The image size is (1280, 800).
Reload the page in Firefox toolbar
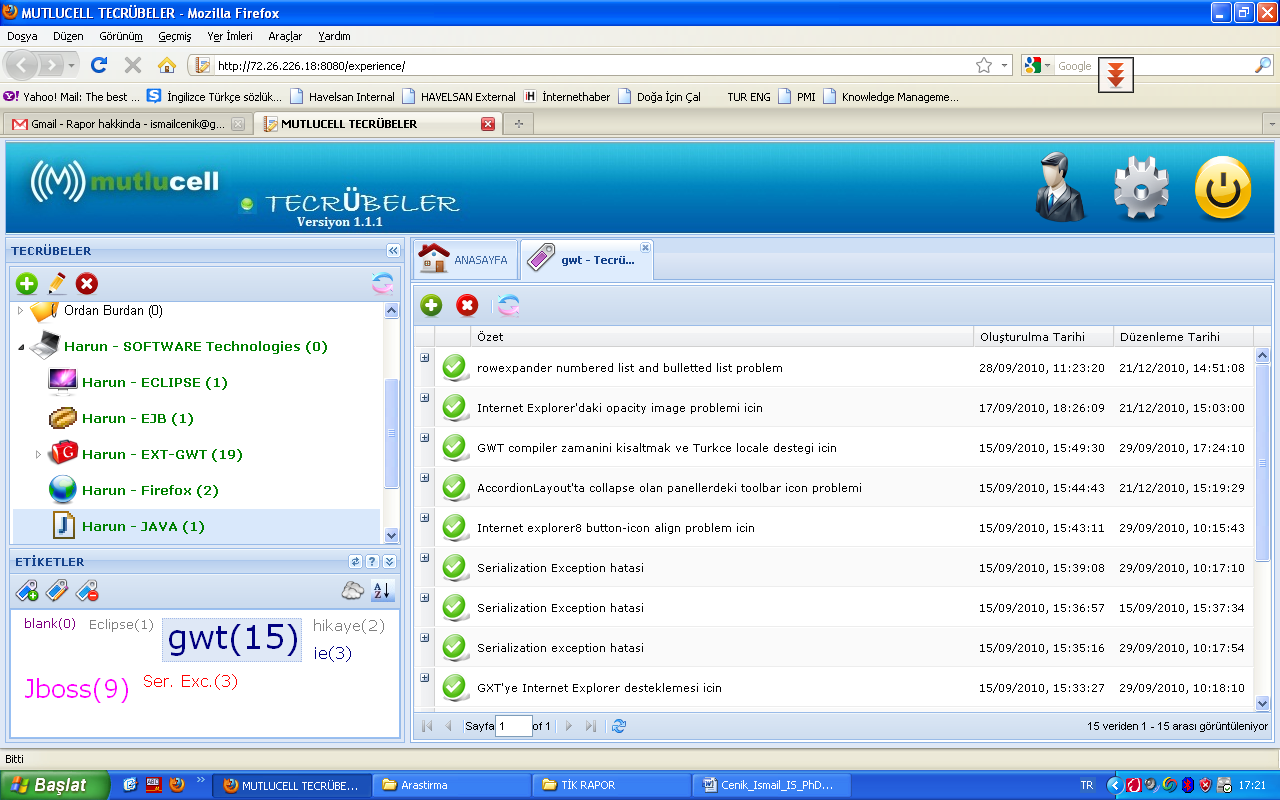[x=98, y=65]
